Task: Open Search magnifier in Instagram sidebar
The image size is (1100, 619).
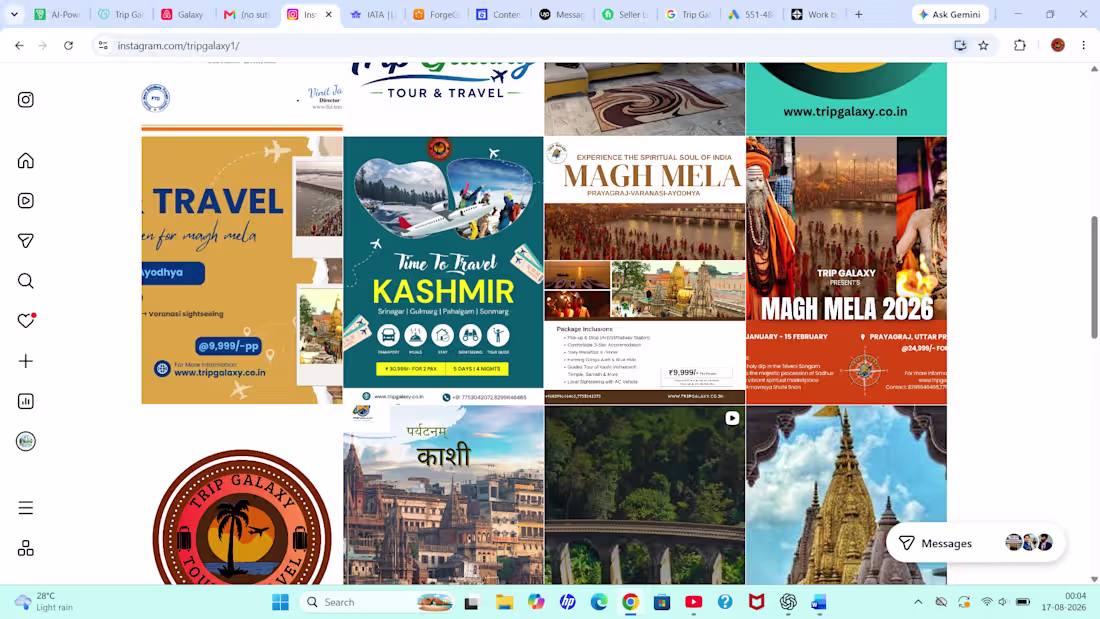Action: click(26, 281)
